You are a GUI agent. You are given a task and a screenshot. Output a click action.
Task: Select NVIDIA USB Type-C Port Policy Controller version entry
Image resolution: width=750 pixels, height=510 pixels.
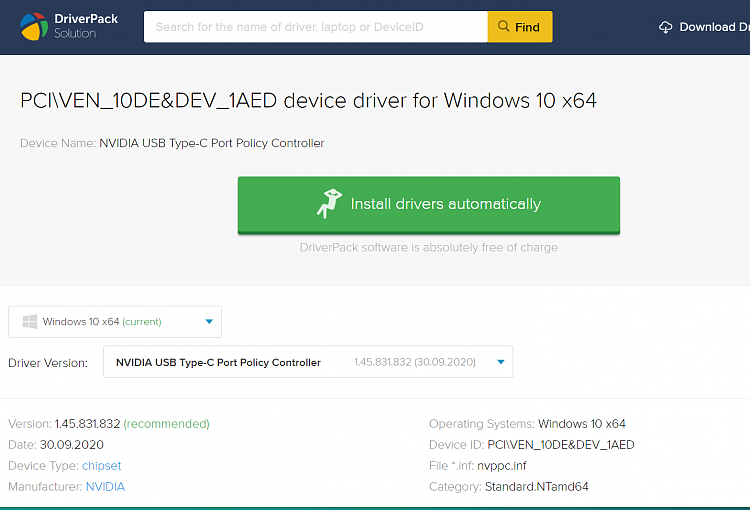click(x=308, y=362)
